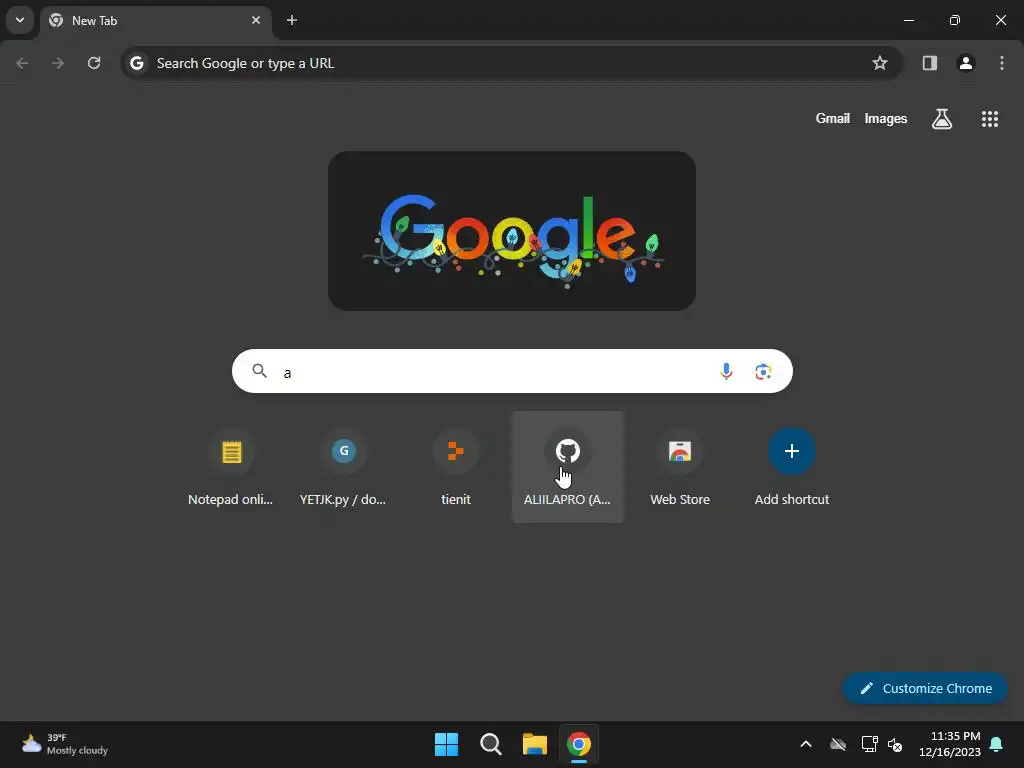Screen dimensions: 1024x768
Task: Open File Explorer from the taskbar
Action: (x=534, y=744)
